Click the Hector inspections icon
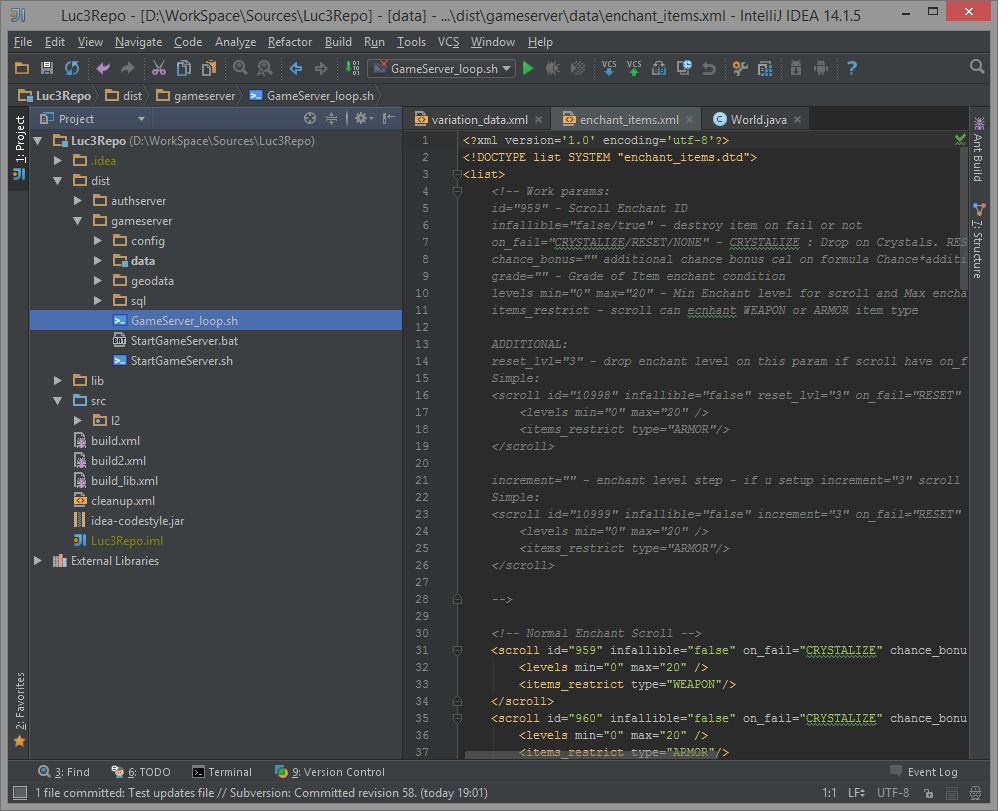The image size is (1008, 811). pyautogui.click(x=975, y=793)
